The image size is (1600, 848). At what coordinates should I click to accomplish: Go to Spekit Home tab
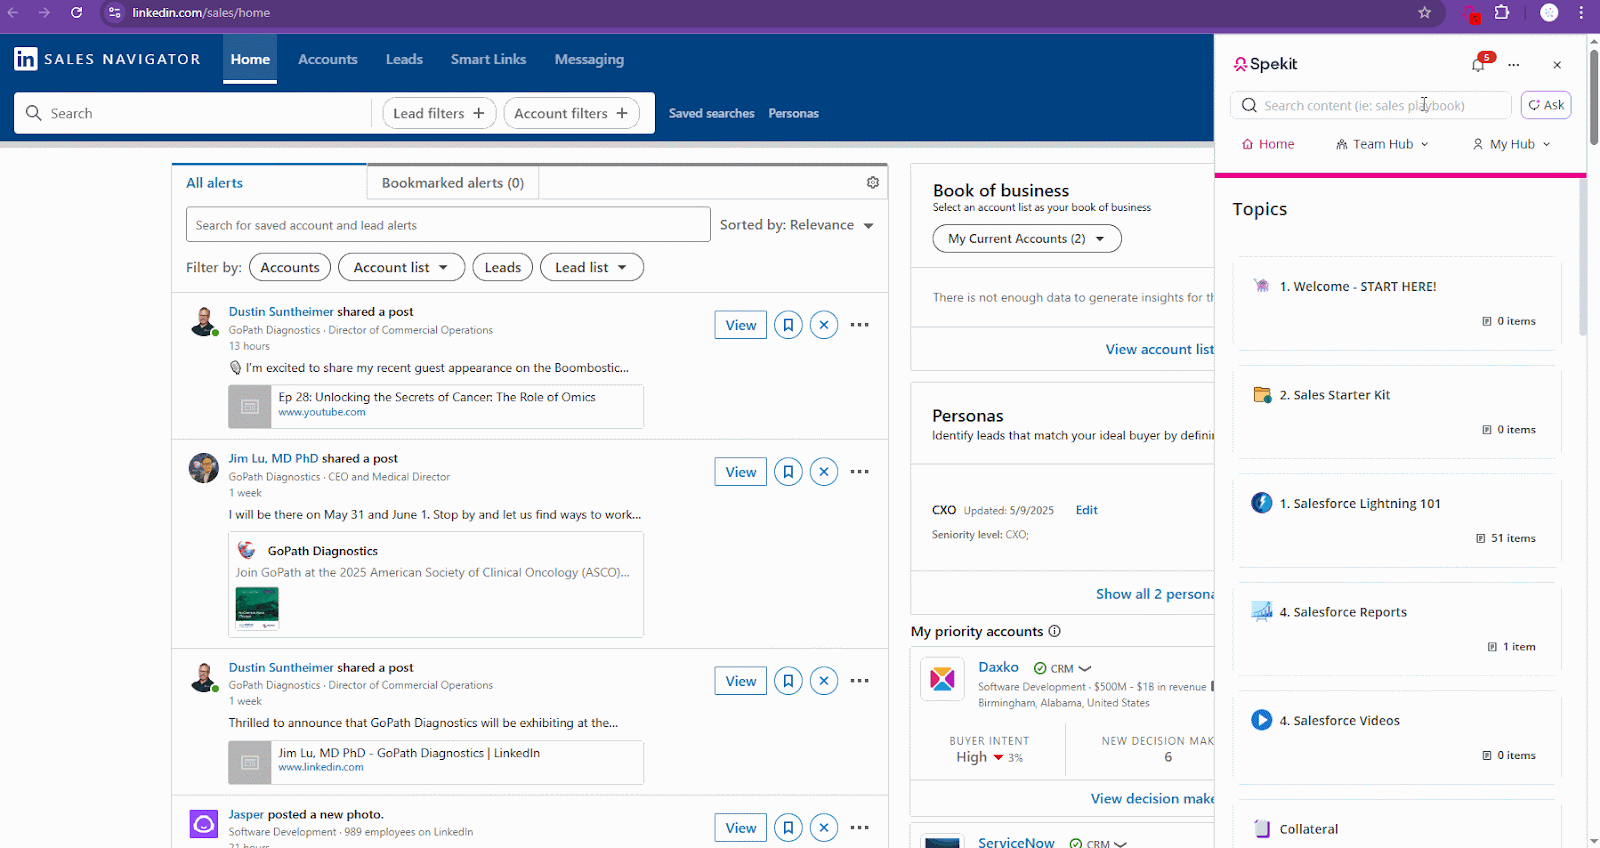(1268, 144)
